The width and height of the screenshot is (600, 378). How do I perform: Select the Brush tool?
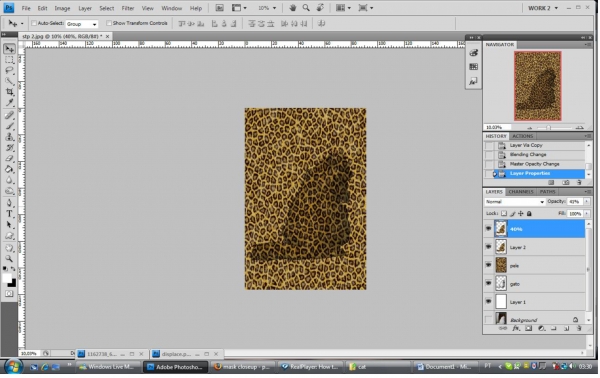point(9,126)
